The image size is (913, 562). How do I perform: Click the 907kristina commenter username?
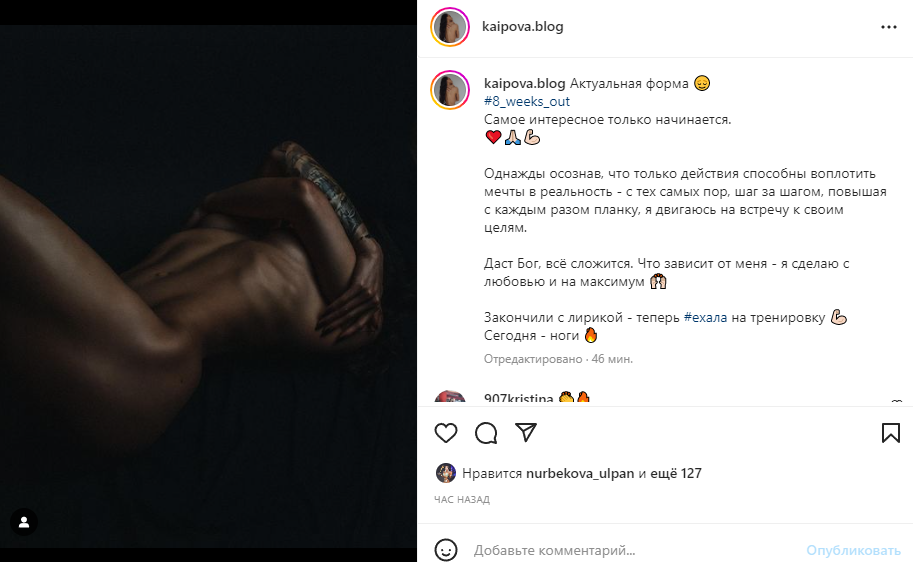tap(518, 398)
